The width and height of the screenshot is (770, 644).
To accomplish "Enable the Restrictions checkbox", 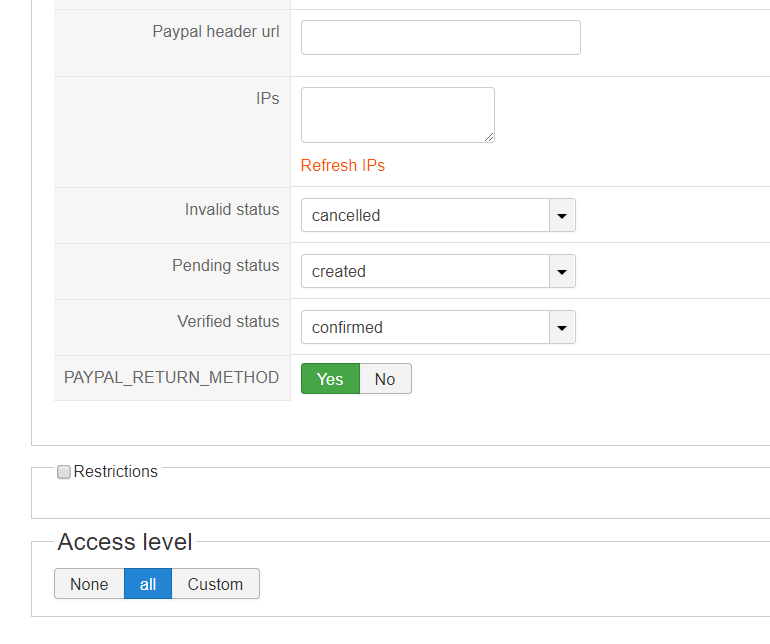I will pos(64,472).
